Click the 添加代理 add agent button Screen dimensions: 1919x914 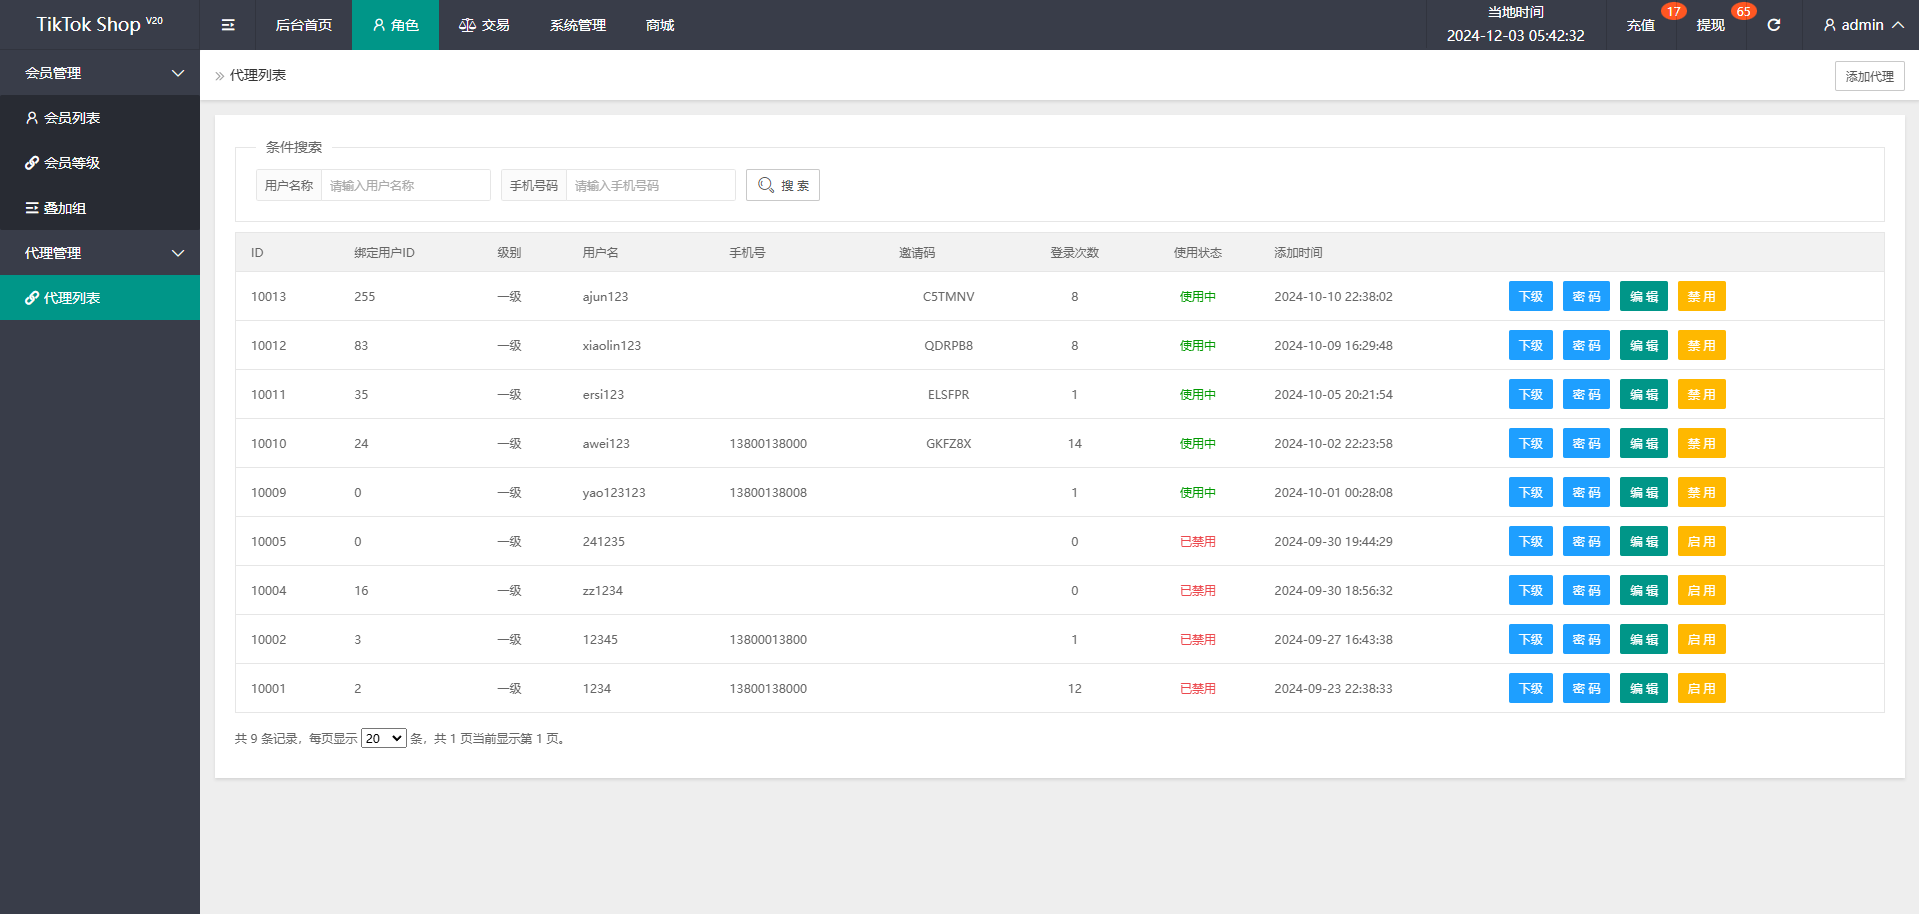tap(1869, 76)
